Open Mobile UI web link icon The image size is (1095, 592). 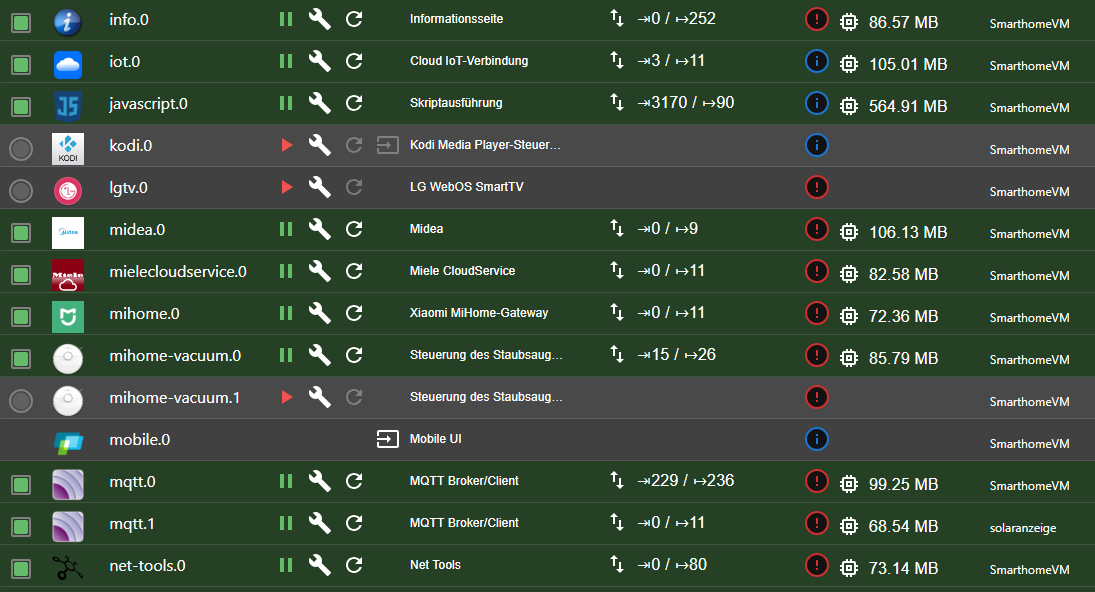pos(386,439)
